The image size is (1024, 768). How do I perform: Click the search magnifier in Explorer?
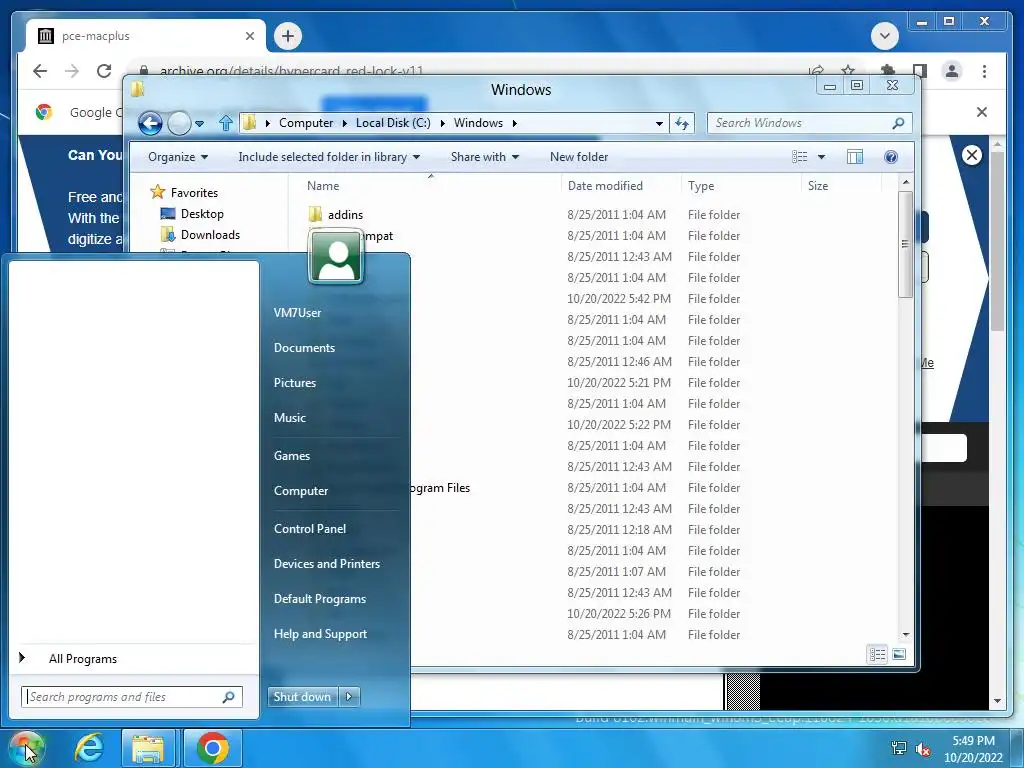click(x=899, y=123)
